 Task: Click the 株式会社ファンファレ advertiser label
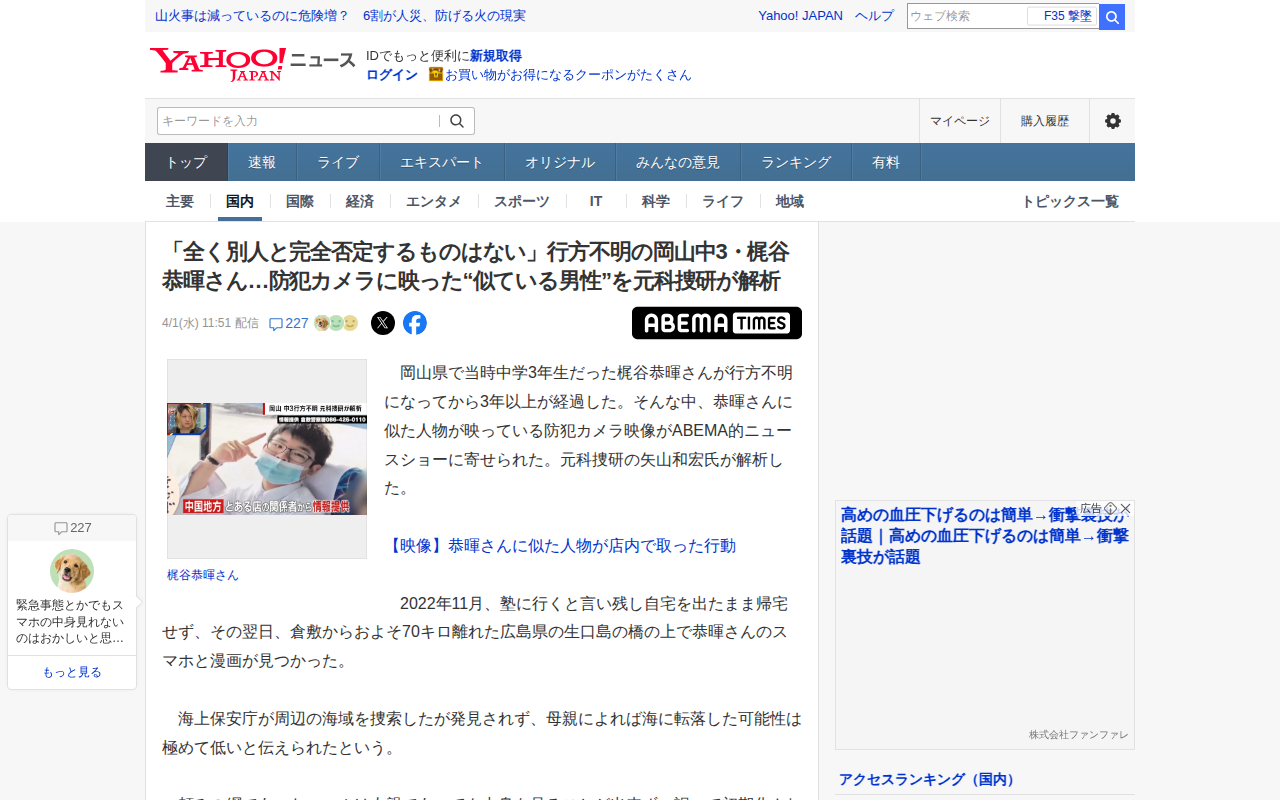(1078, 735)
